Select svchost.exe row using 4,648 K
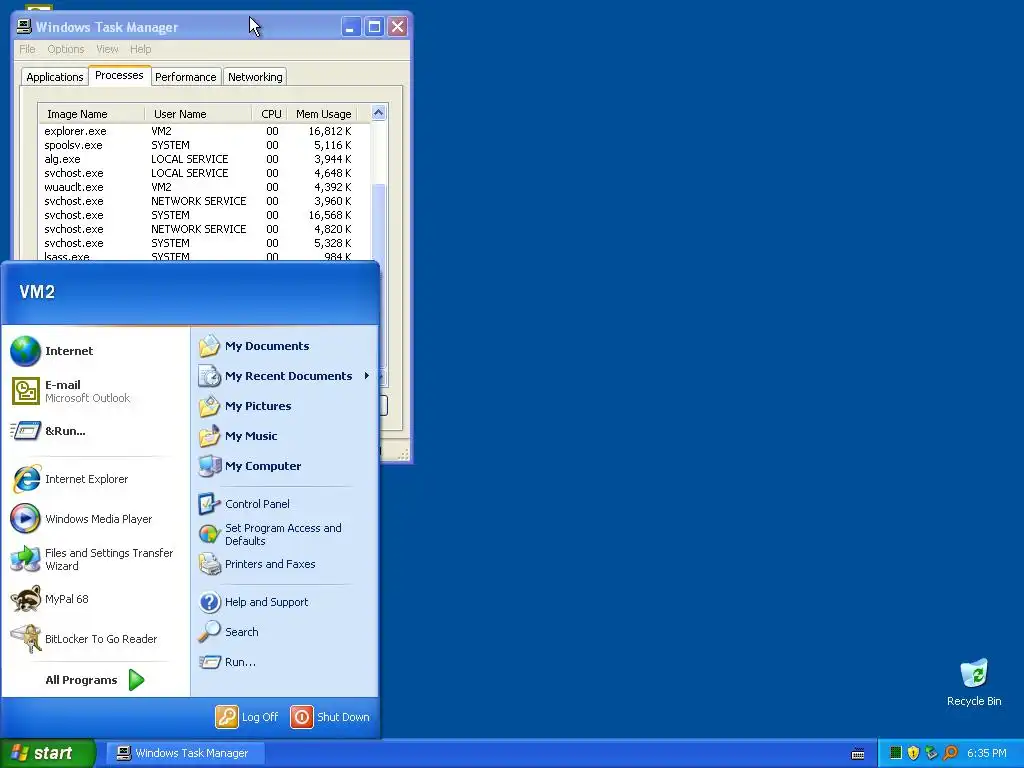 point(204,173)
